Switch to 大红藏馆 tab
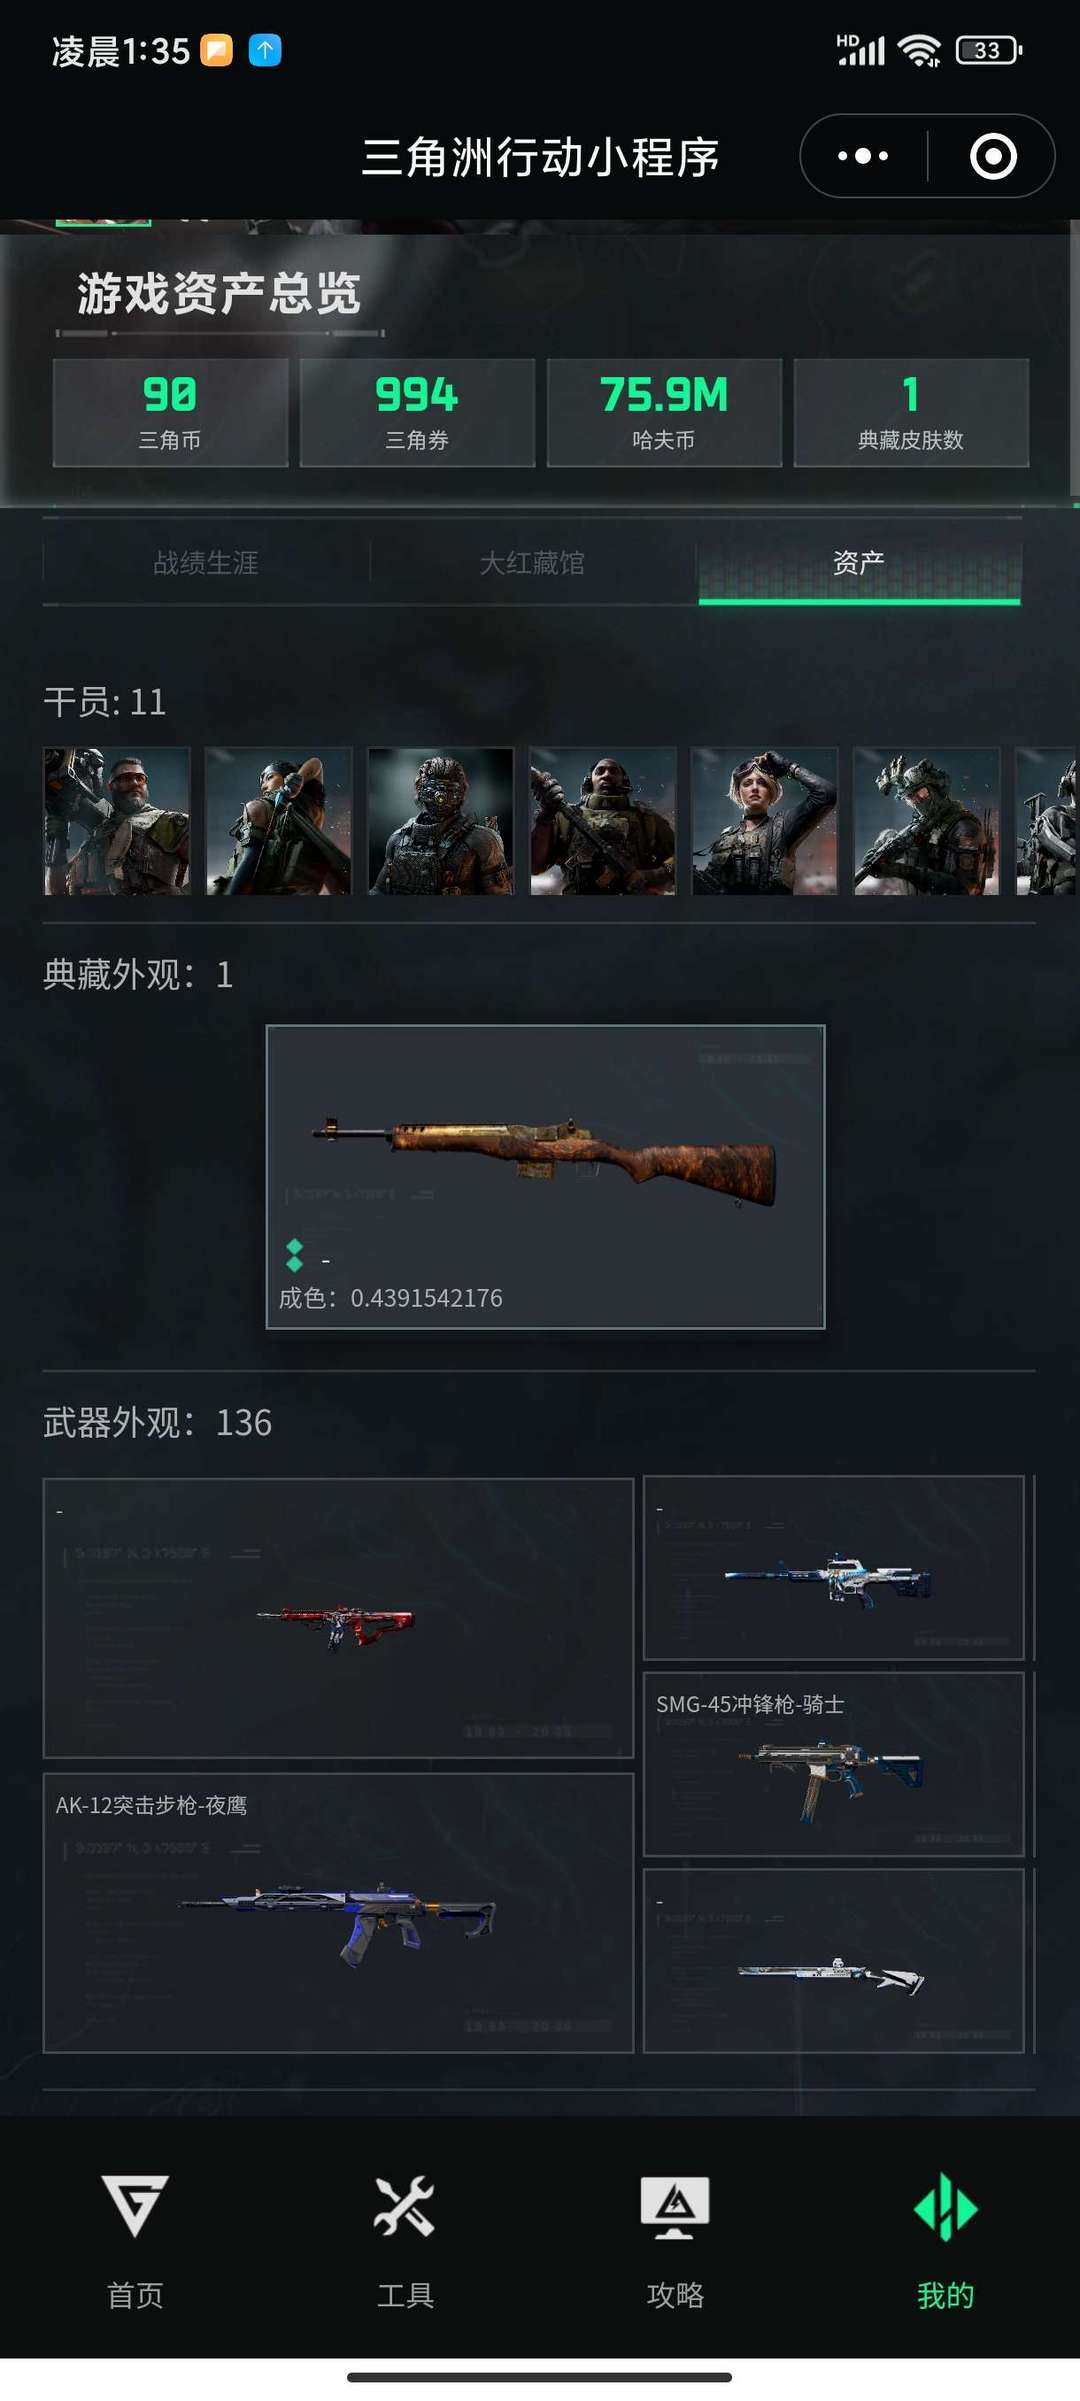Image resolution: width=1080 pixels, height=2401 pixels. coord(532,563)
